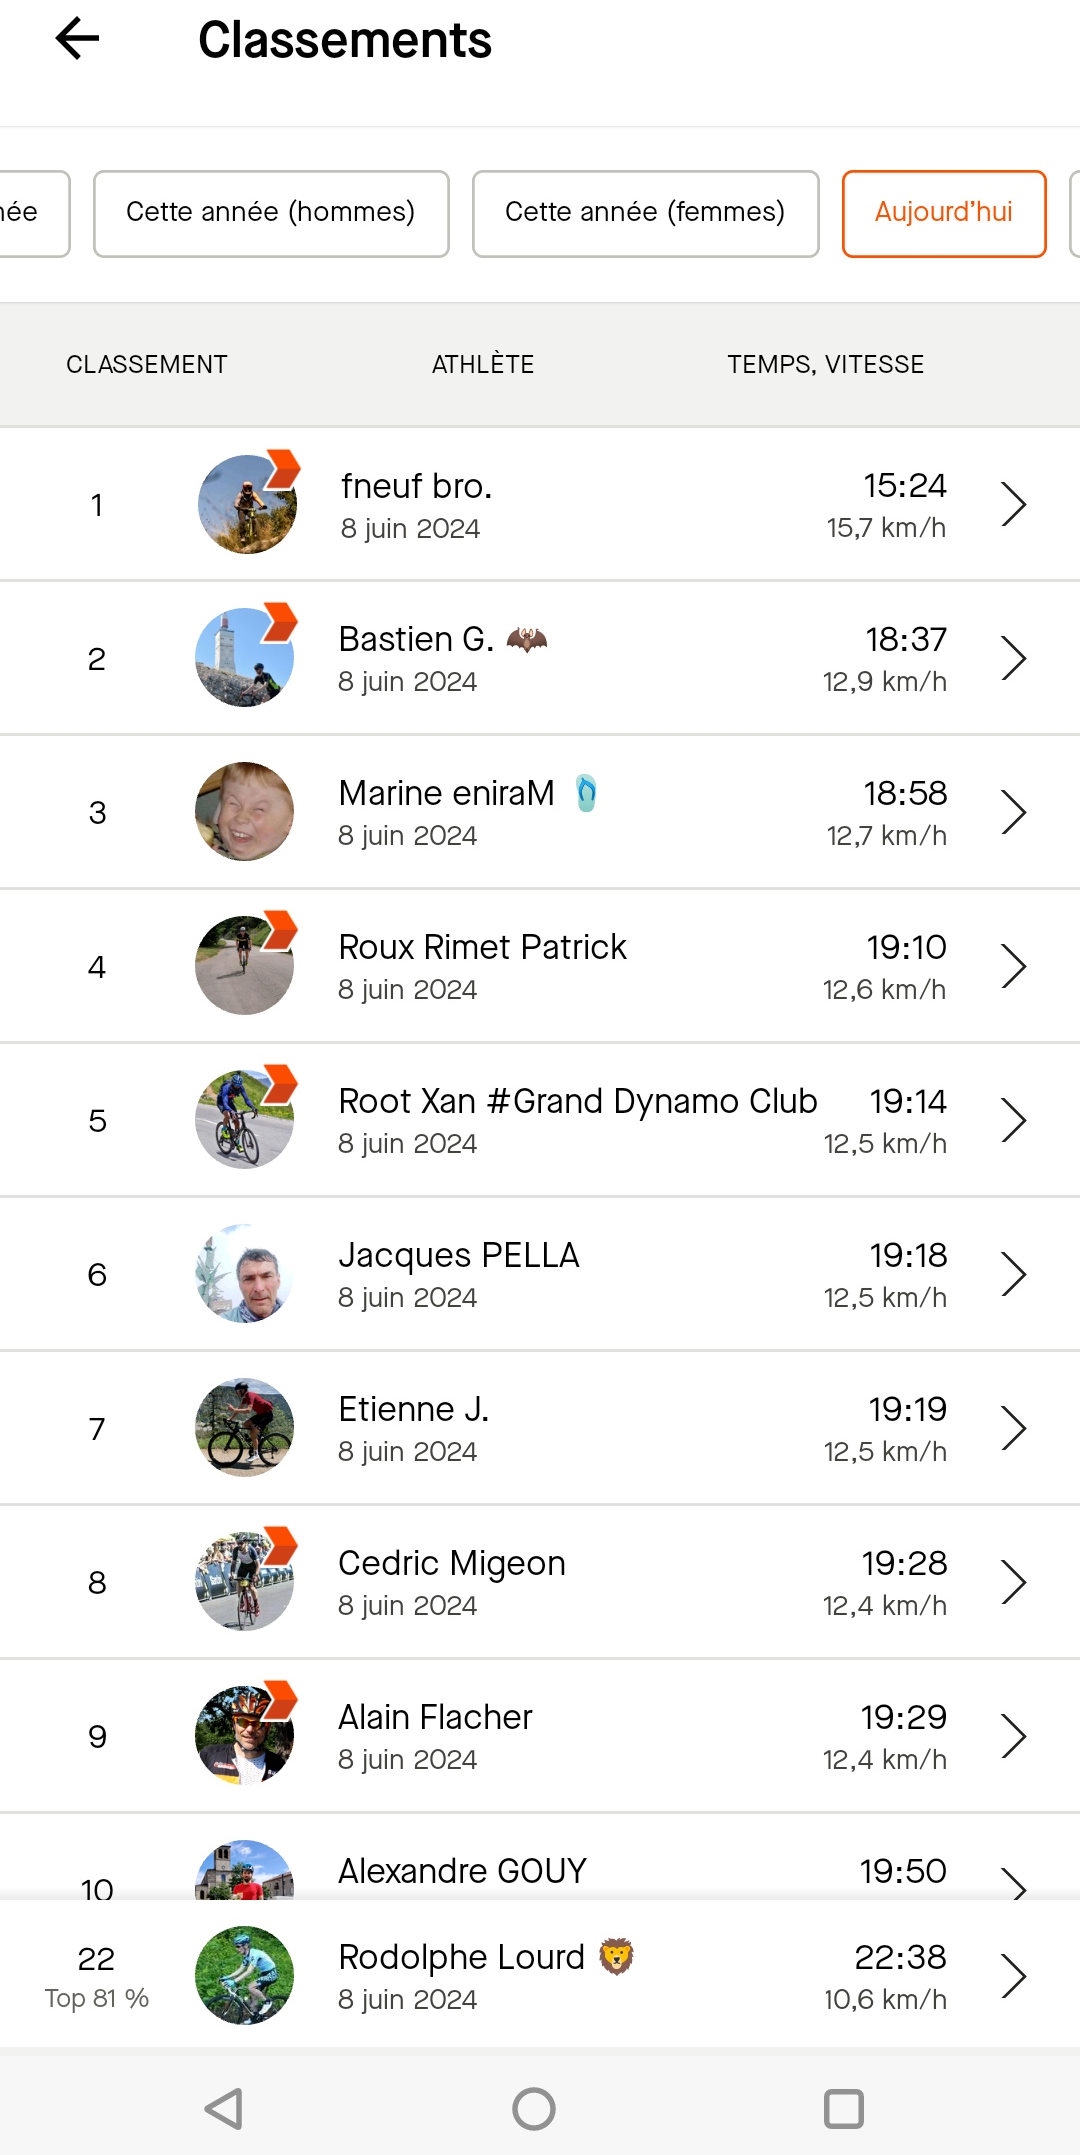1080x2155 pixels.
Task: Open chevron next to Etienne J.'s time
Action: click(1014, 1428)
